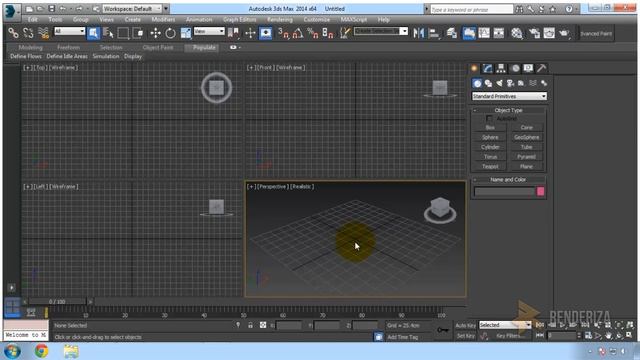This screenshot has width=640, height=360.
Task: Toggle the Percent Snap button
Action: pos(313,33)
